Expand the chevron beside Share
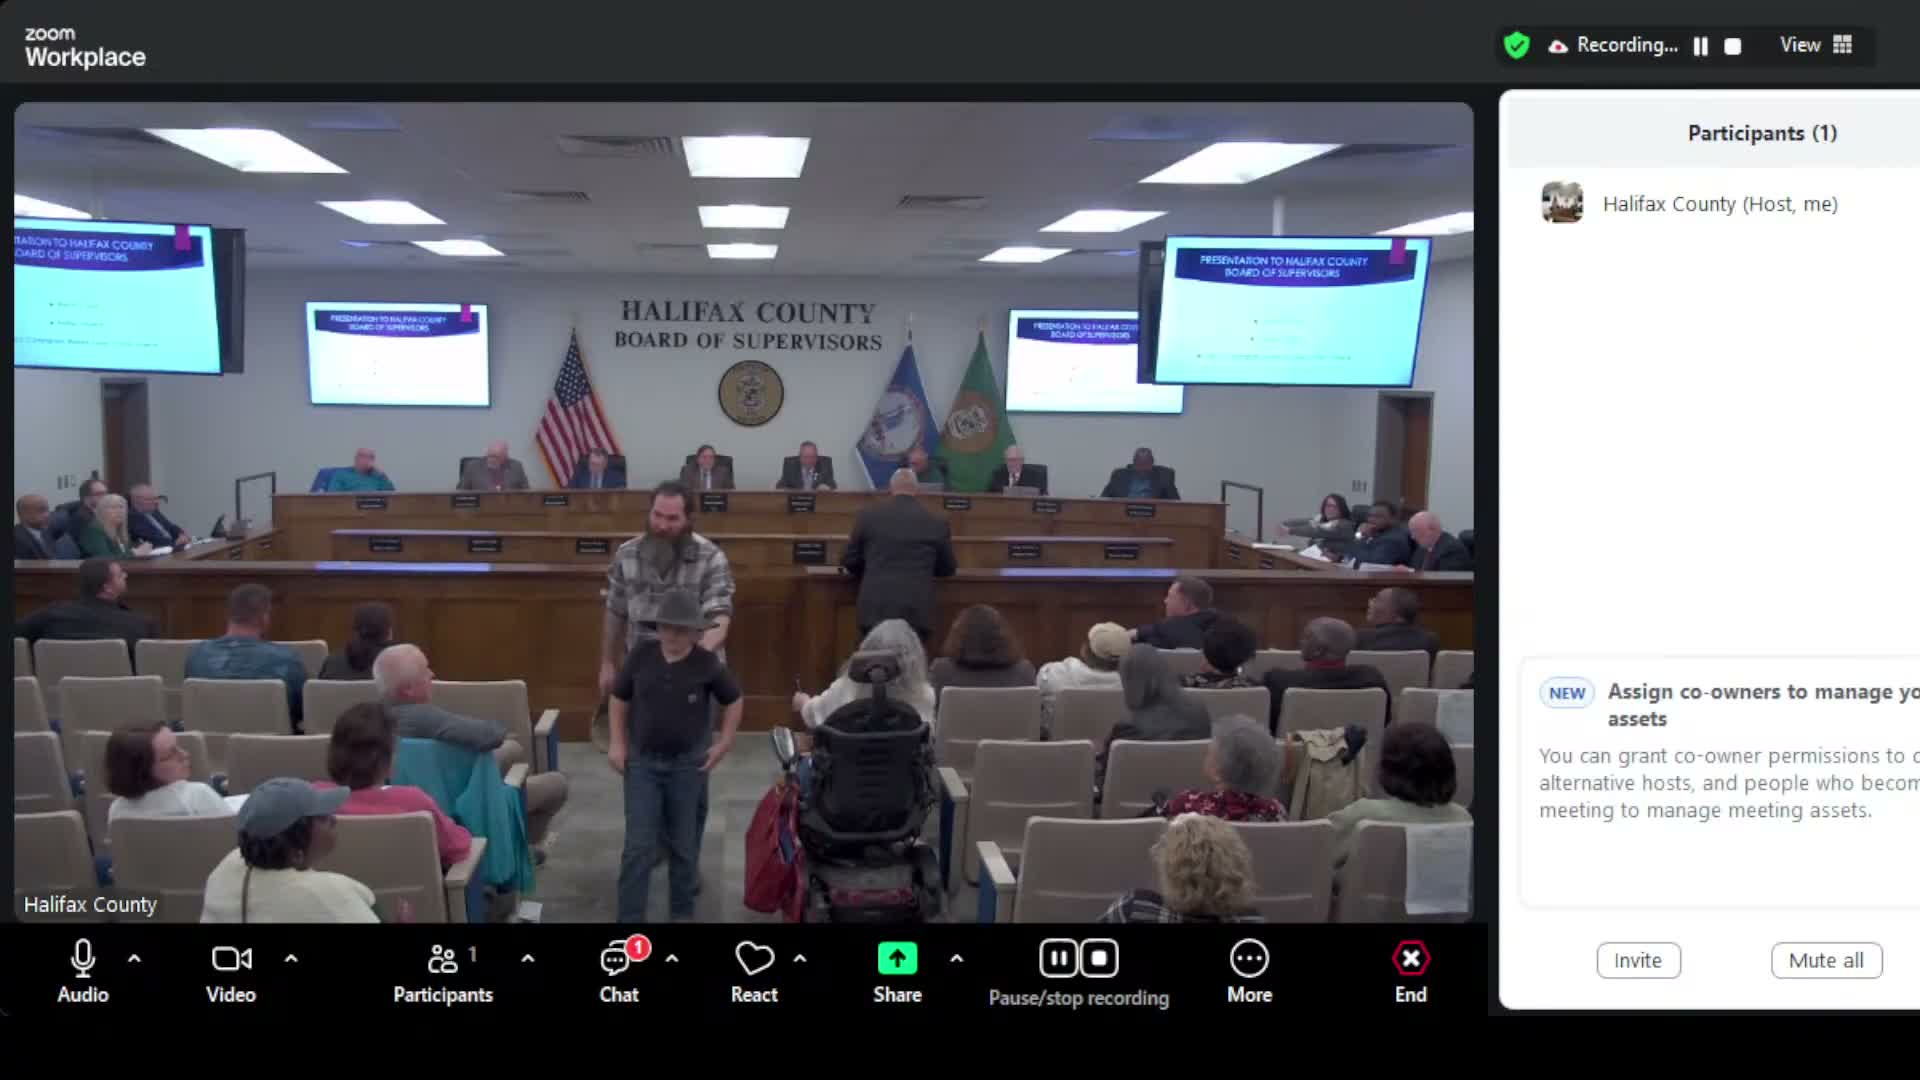Viewport: 1920px width, 1080px height. pos(957,958)
